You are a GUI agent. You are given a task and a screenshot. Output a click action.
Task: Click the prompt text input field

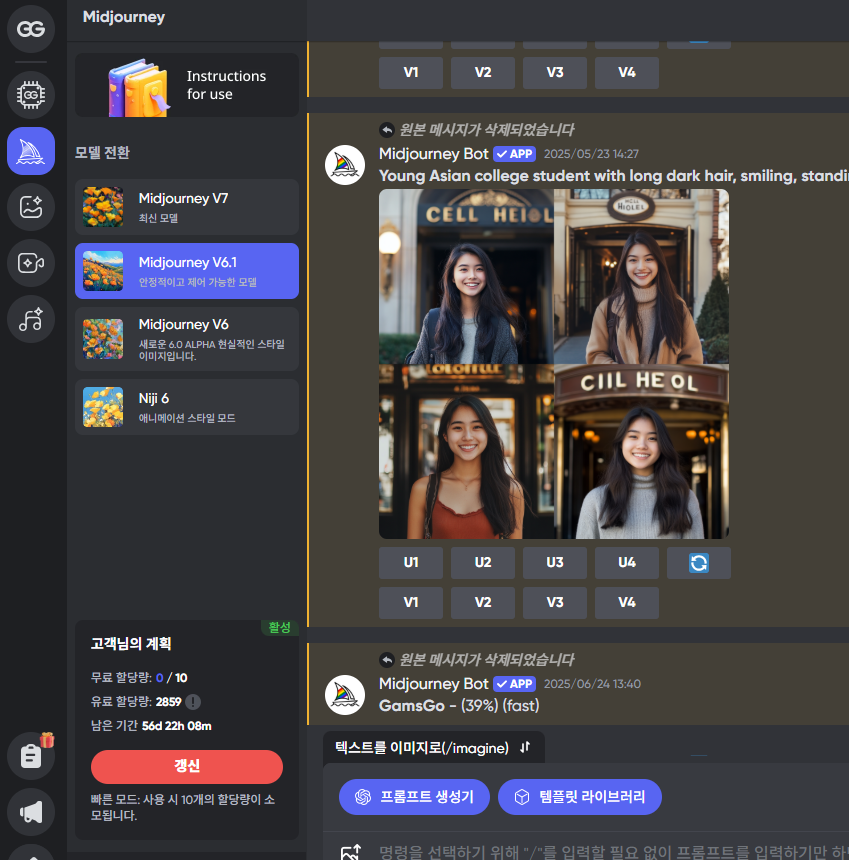[613, 852]
